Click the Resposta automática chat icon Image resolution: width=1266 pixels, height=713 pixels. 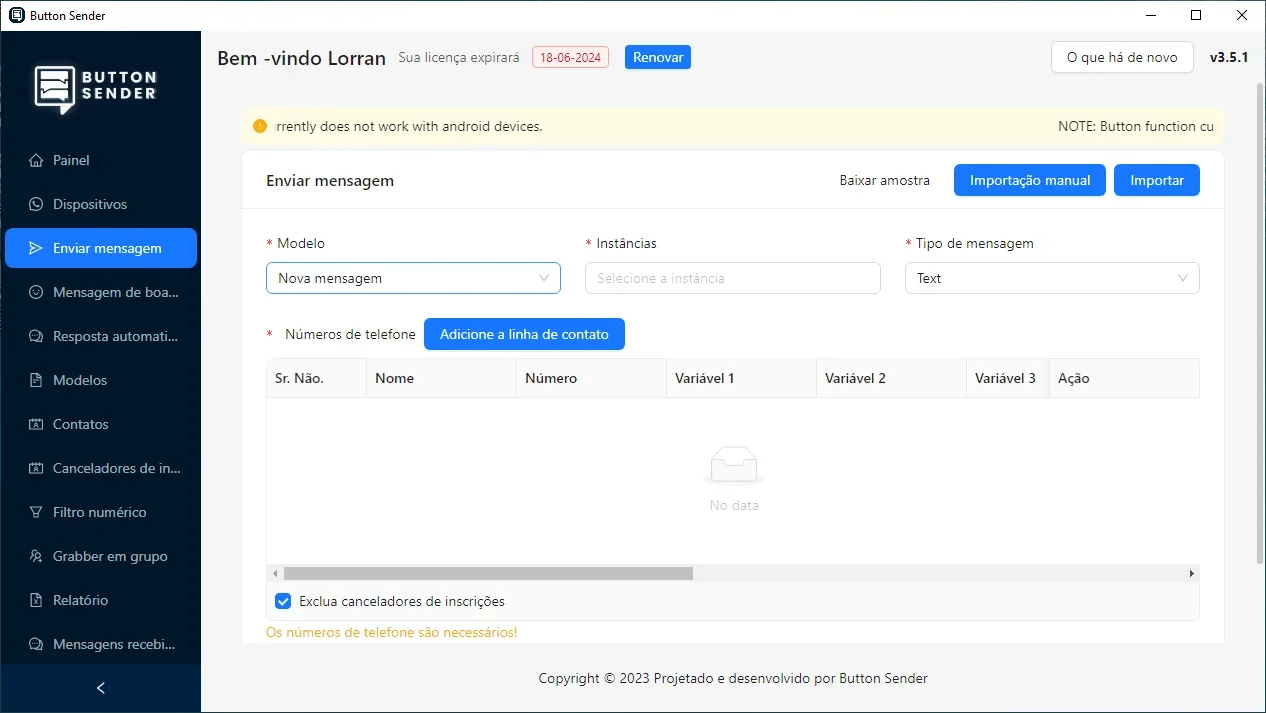[36, 336]
